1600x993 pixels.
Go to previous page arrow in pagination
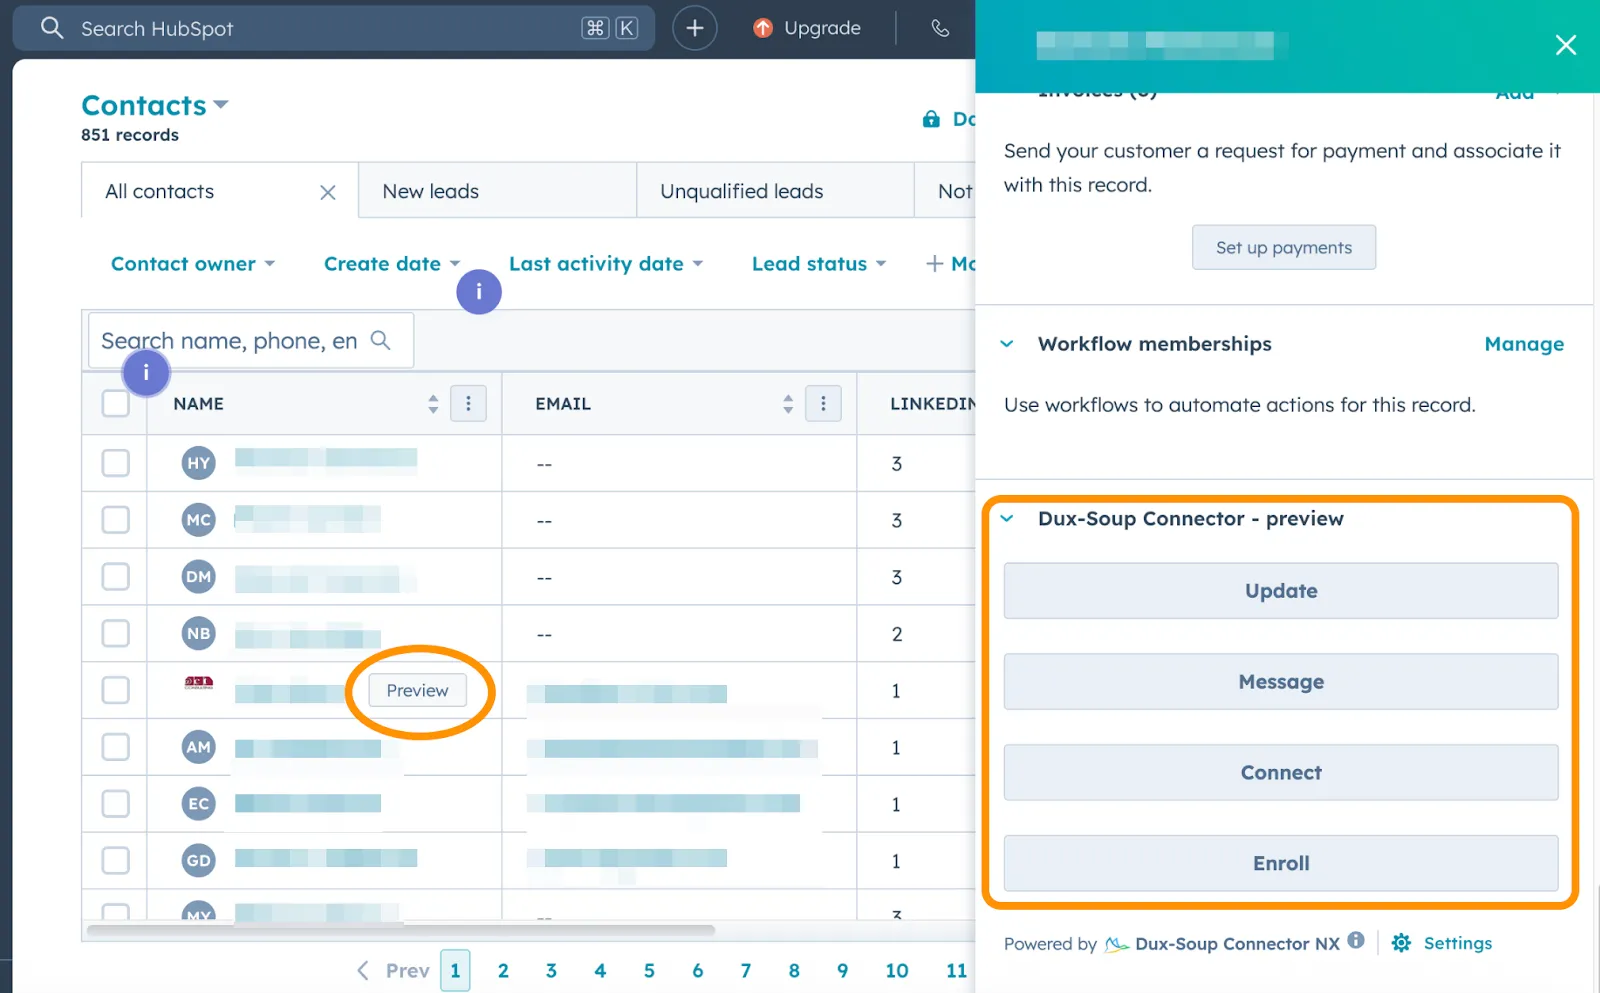point(363,970)
